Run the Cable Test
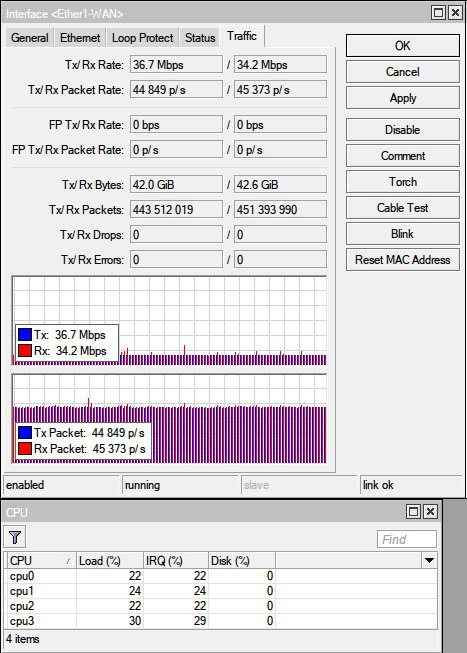Image resolution: width=467 pixels, height=653 pixels. point(403,207)
